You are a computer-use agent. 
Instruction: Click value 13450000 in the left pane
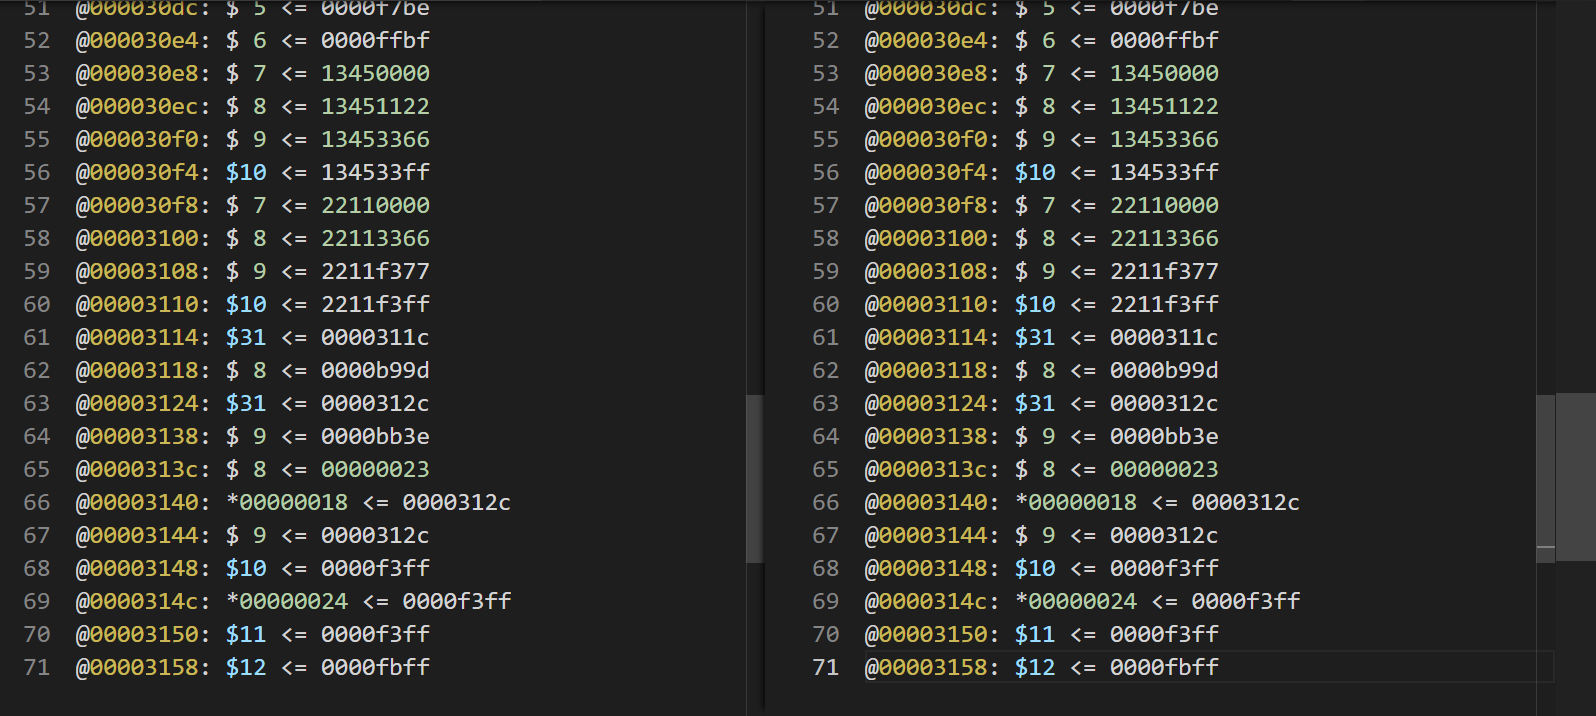(375, 73)
